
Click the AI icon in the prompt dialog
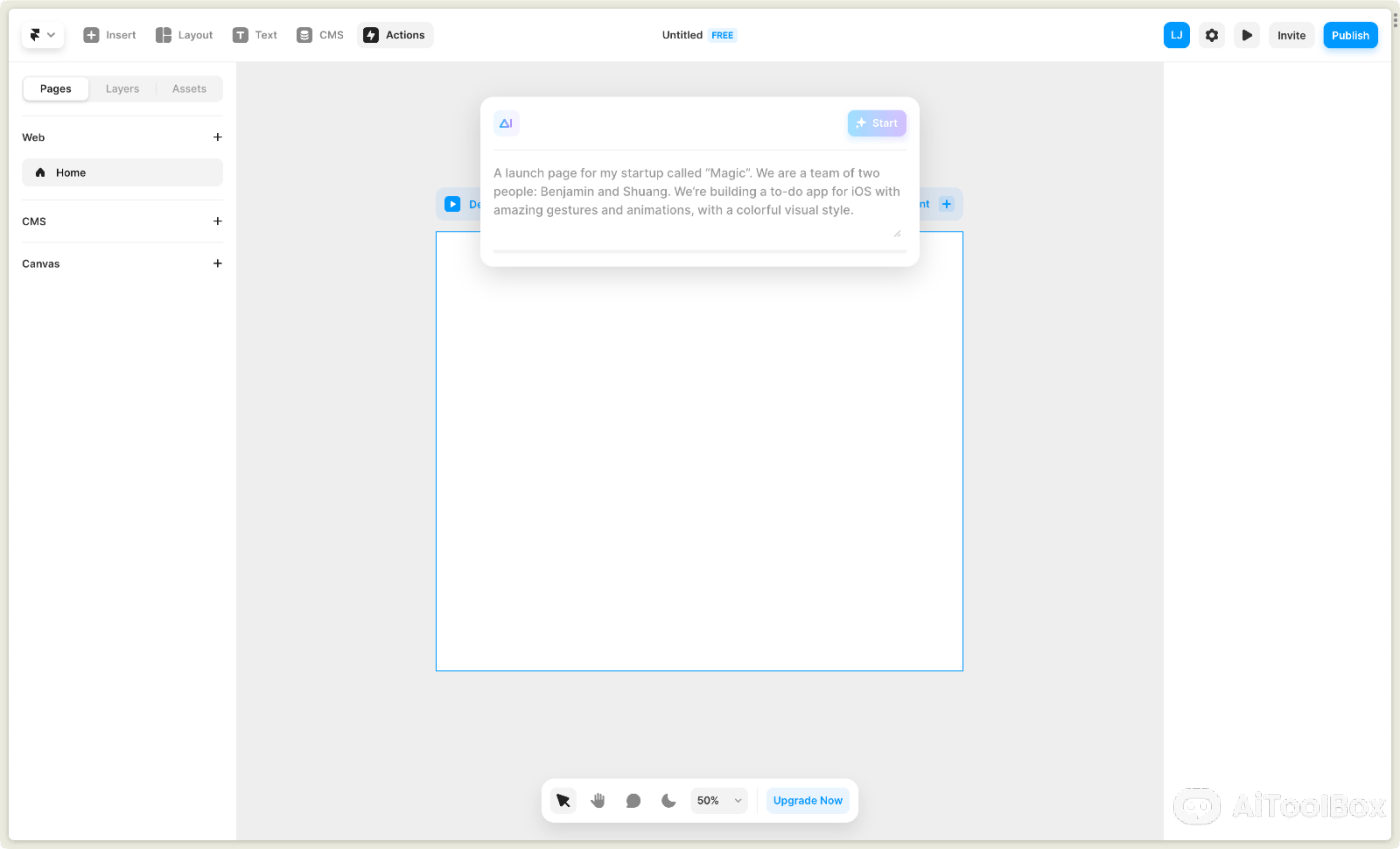(x=506, y=122)
